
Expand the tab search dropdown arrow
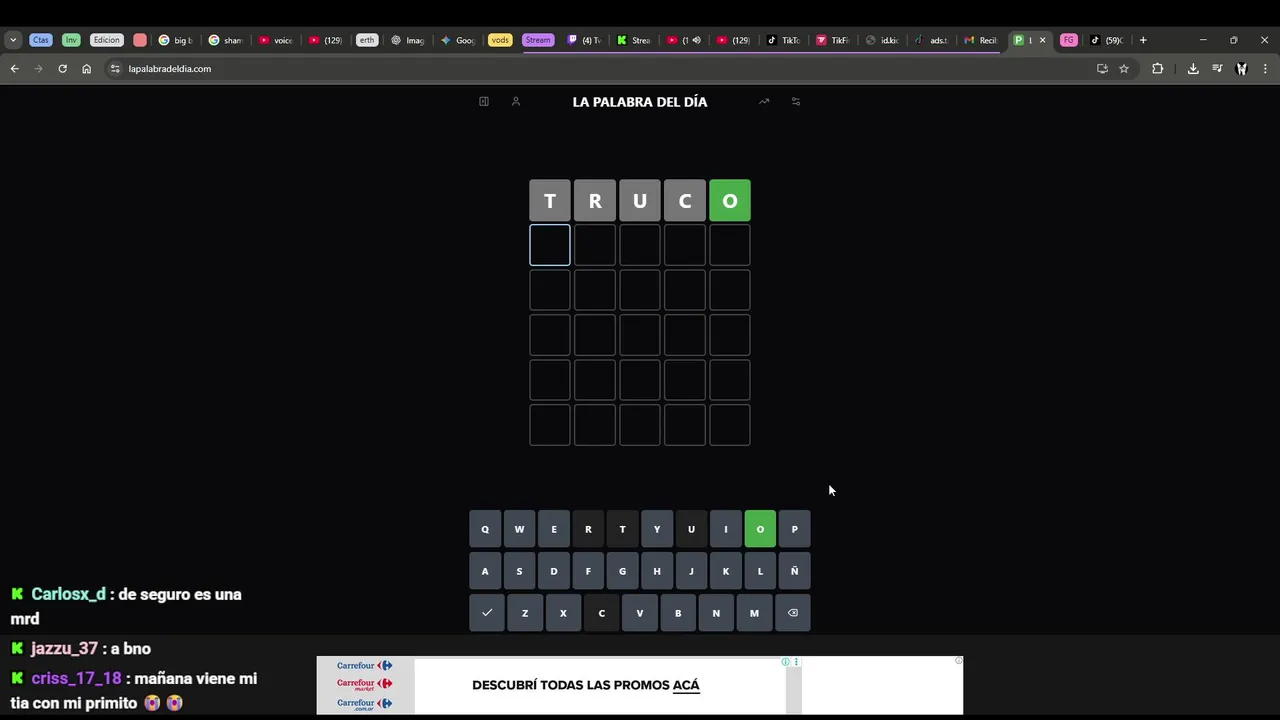pyautogui.click(x=13, y=40)
